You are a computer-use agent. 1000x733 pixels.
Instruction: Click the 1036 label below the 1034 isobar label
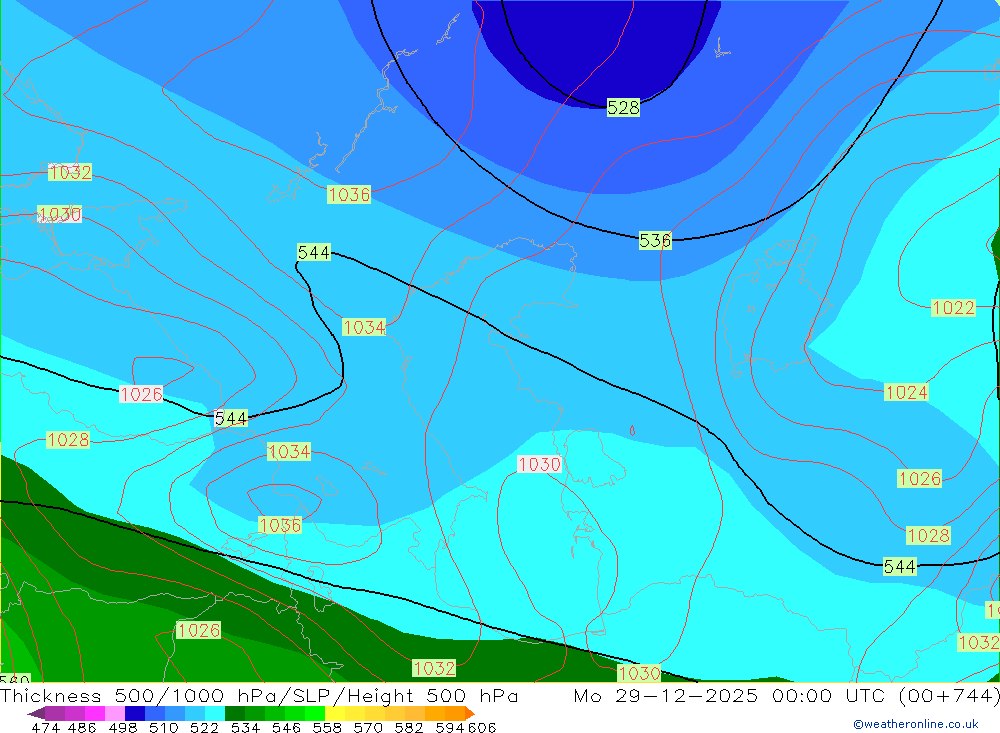coord(280,526)
